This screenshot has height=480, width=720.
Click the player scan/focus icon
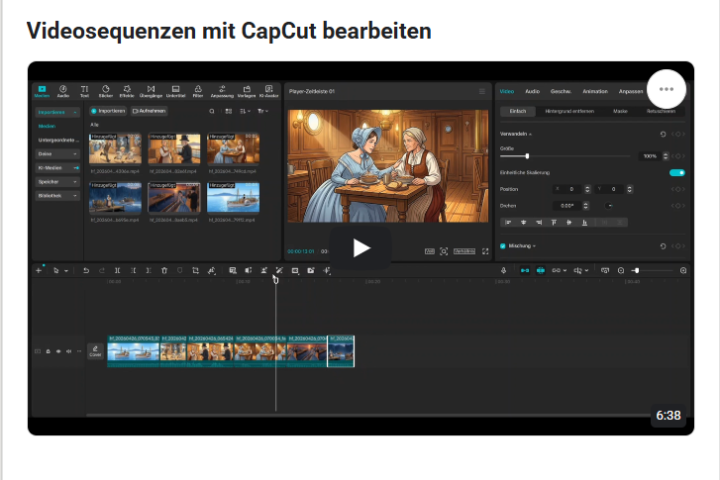(444, 251)
